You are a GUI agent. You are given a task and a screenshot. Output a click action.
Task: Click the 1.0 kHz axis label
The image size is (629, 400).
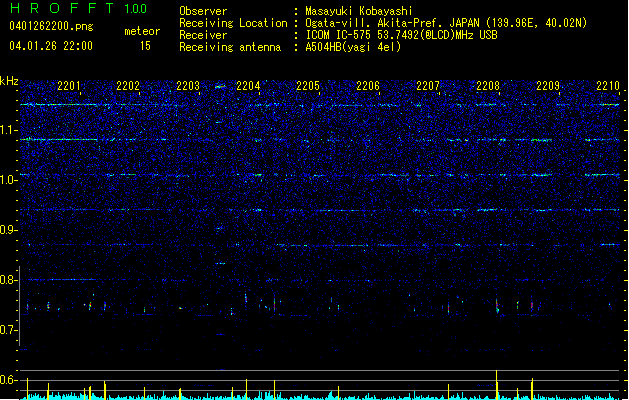(8, 180)
